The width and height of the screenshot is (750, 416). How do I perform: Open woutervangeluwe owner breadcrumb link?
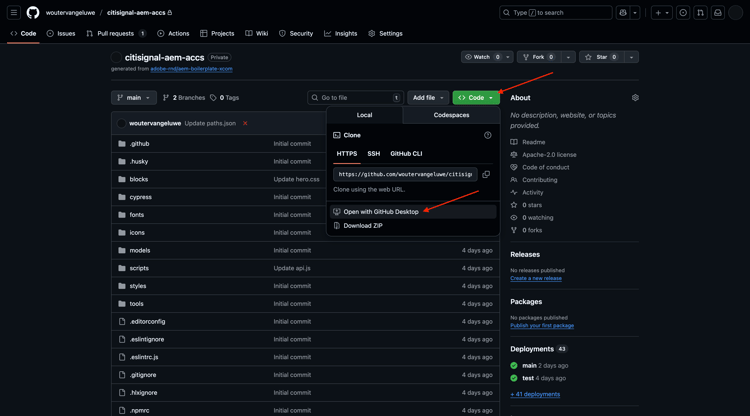70,13
